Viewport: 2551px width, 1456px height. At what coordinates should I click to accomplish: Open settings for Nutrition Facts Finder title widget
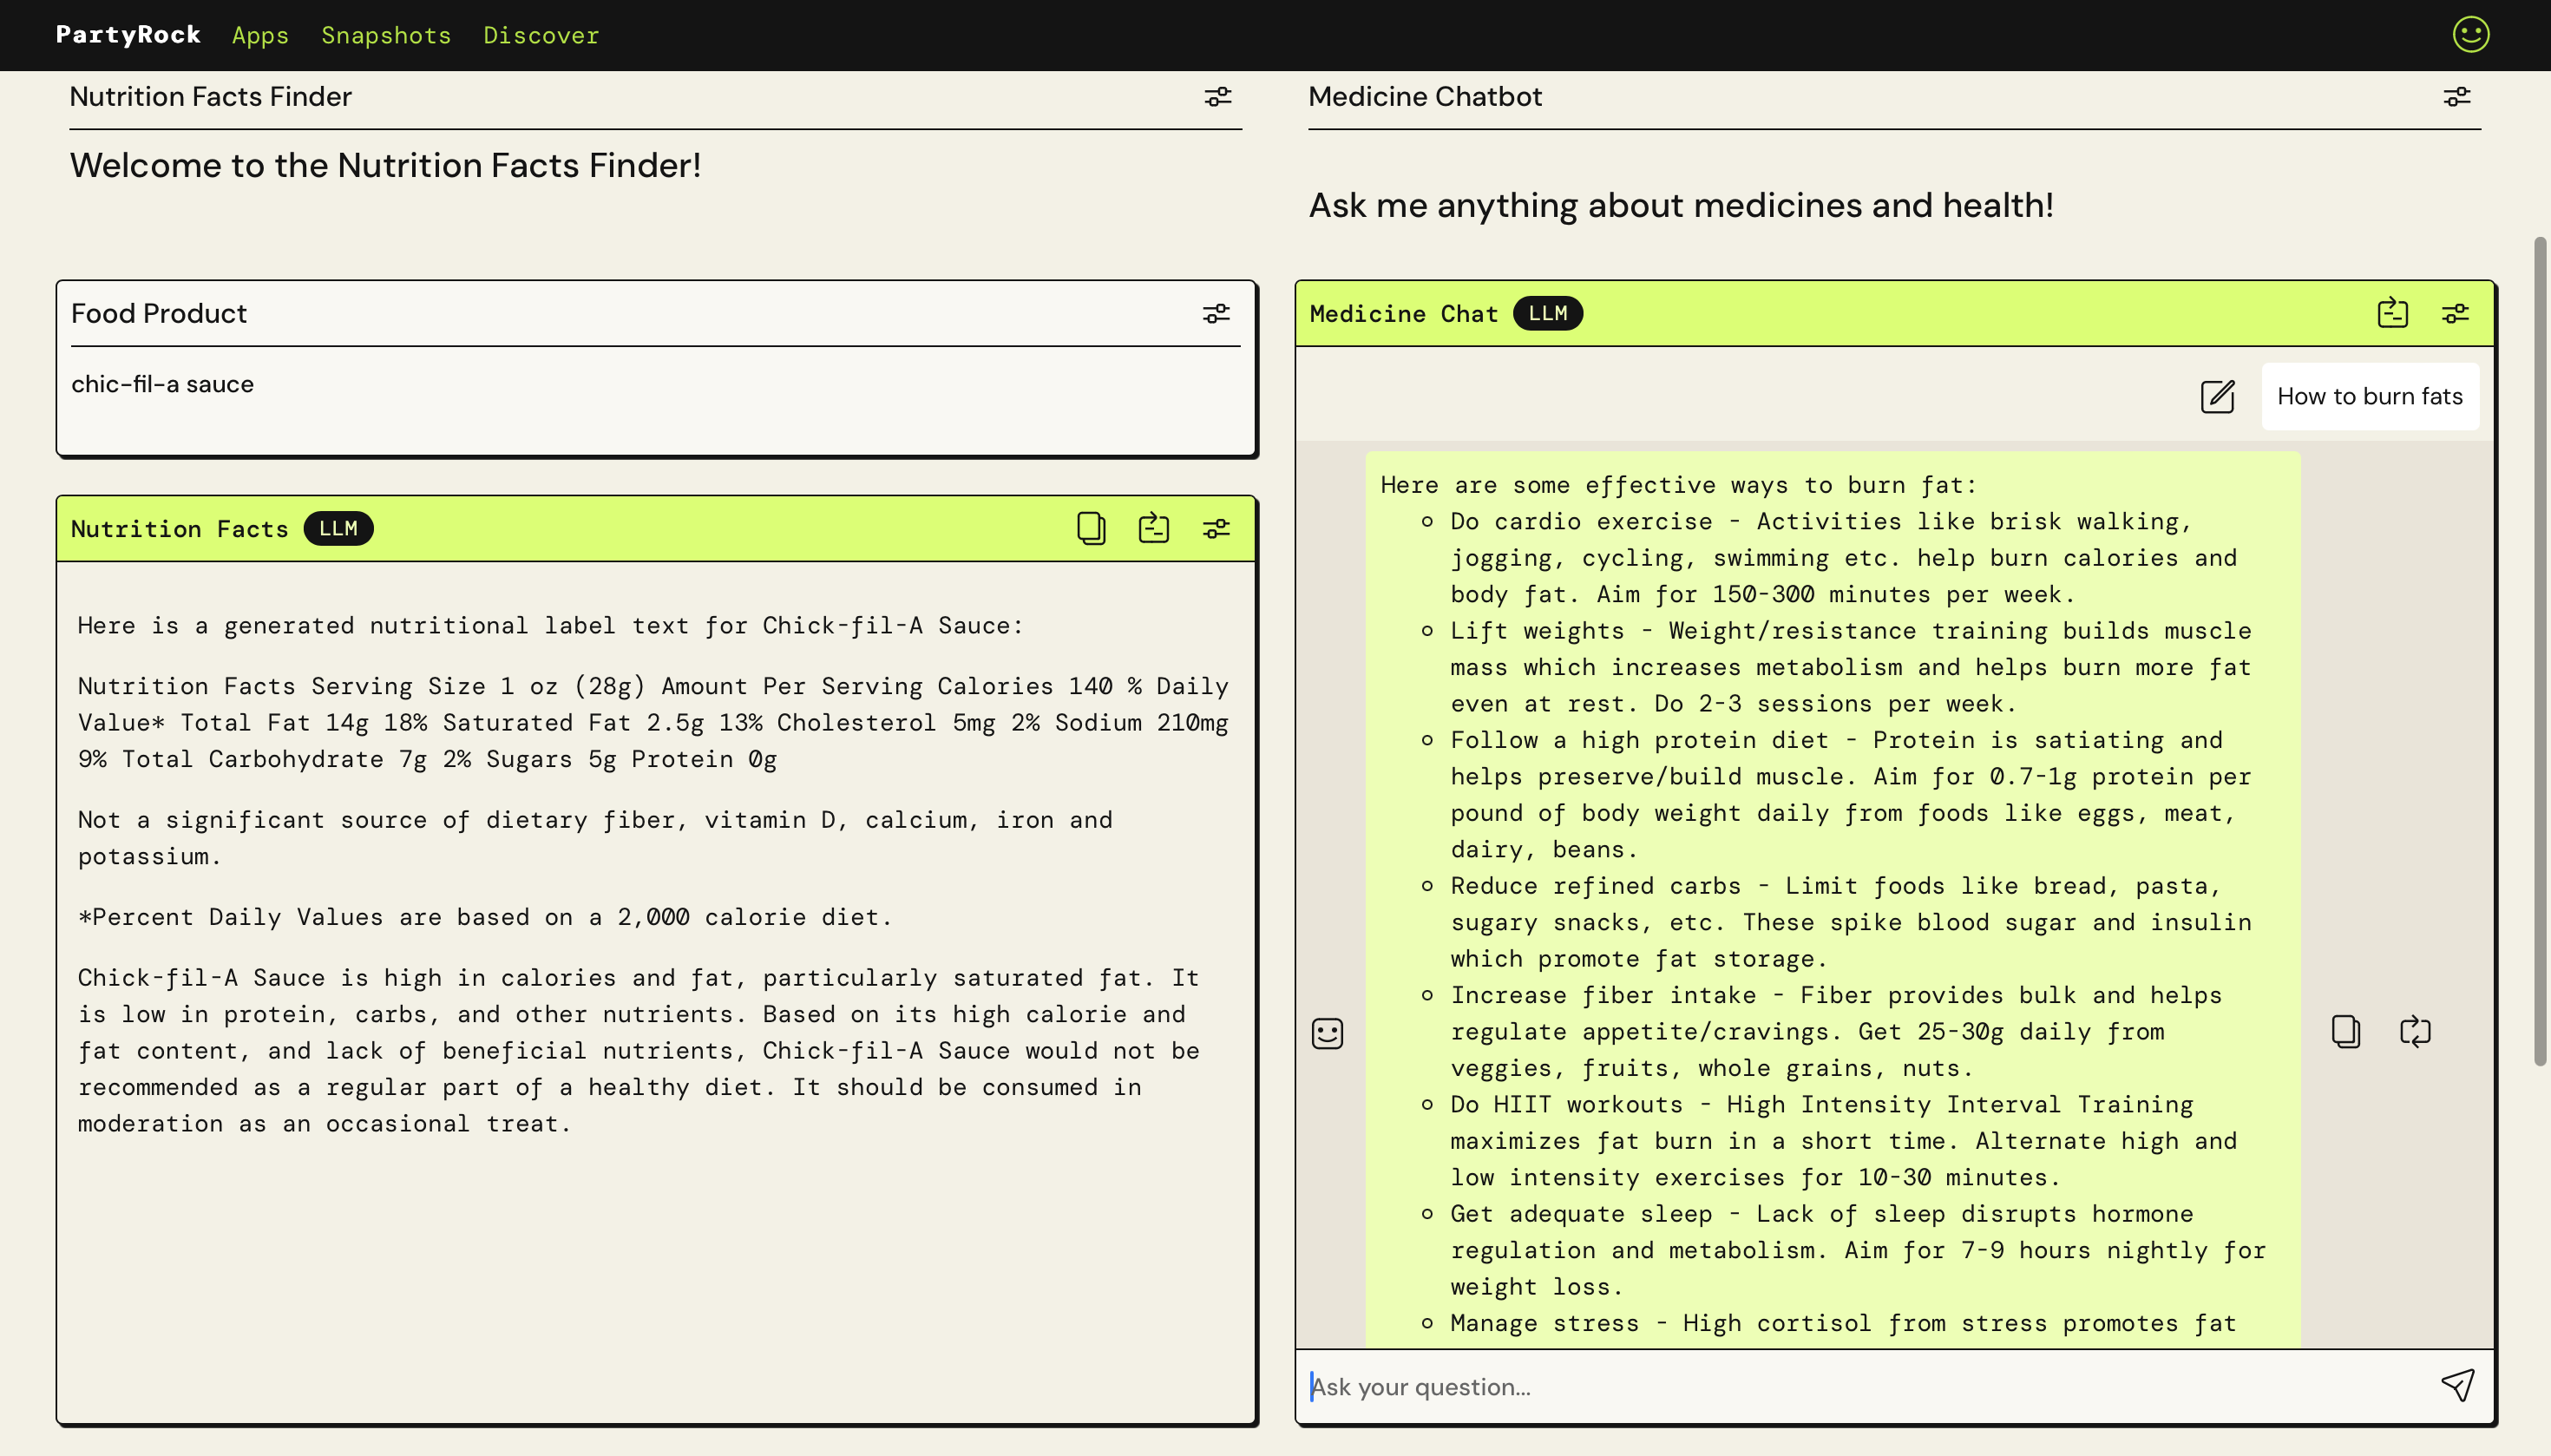coord(1217,97)
